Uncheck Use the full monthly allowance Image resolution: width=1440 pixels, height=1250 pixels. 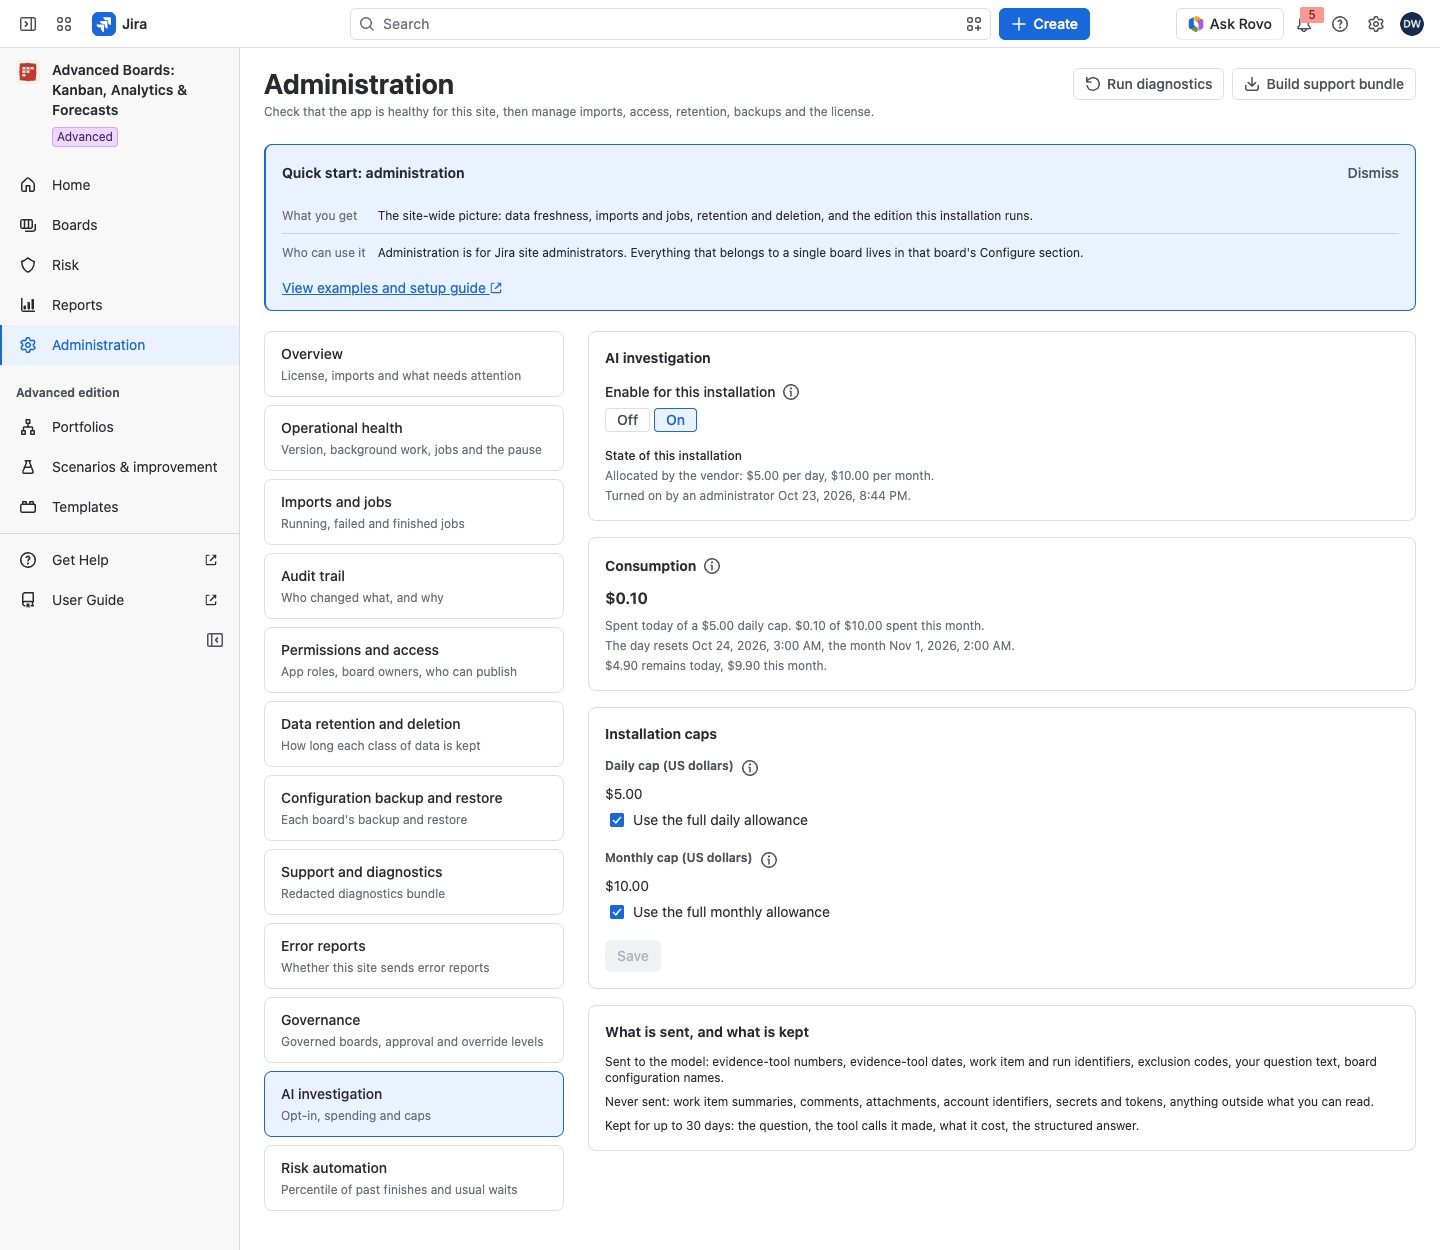[x=617, y=912]
